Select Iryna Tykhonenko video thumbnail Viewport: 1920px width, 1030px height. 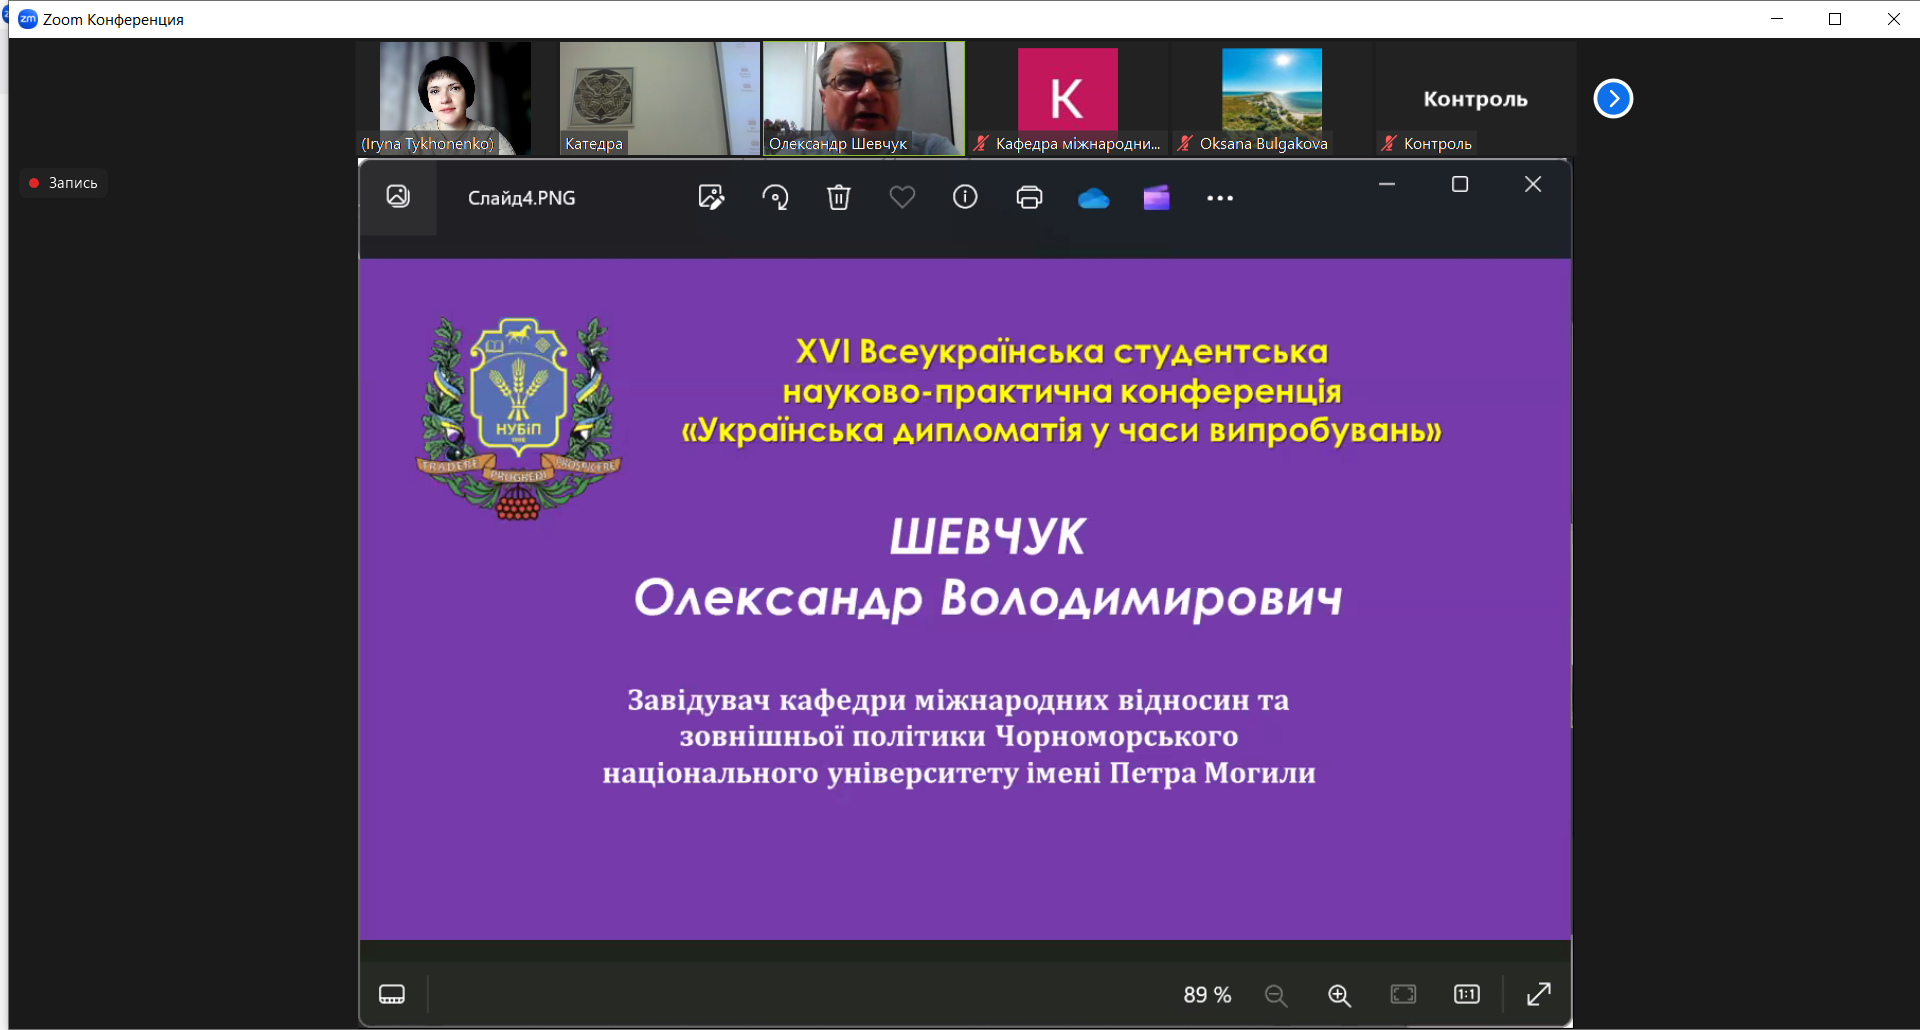455,98
